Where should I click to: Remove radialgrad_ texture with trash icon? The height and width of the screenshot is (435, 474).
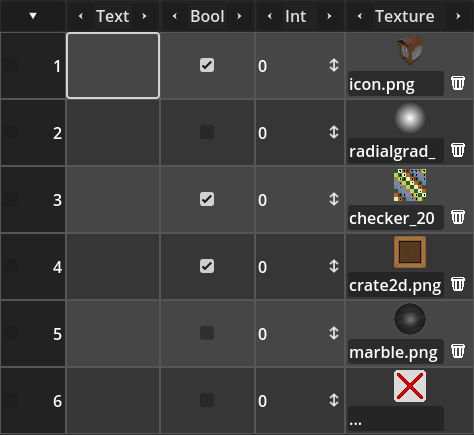click(458, 150)
